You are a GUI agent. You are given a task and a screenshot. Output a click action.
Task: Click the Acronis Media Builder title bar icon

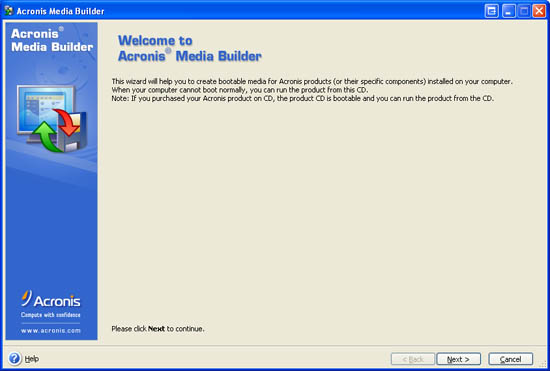9,11
